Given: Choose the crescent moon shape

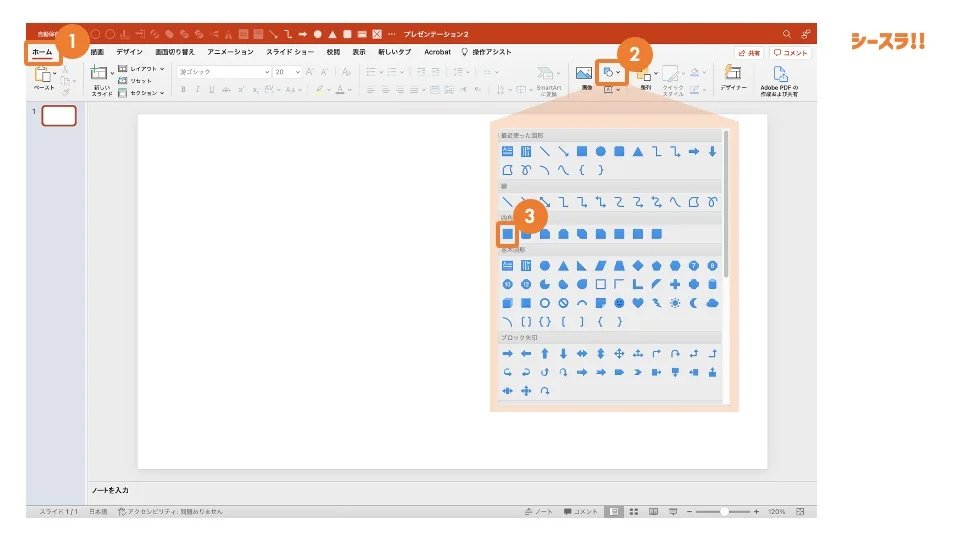Looking at the screenshot, I should 694,303.
